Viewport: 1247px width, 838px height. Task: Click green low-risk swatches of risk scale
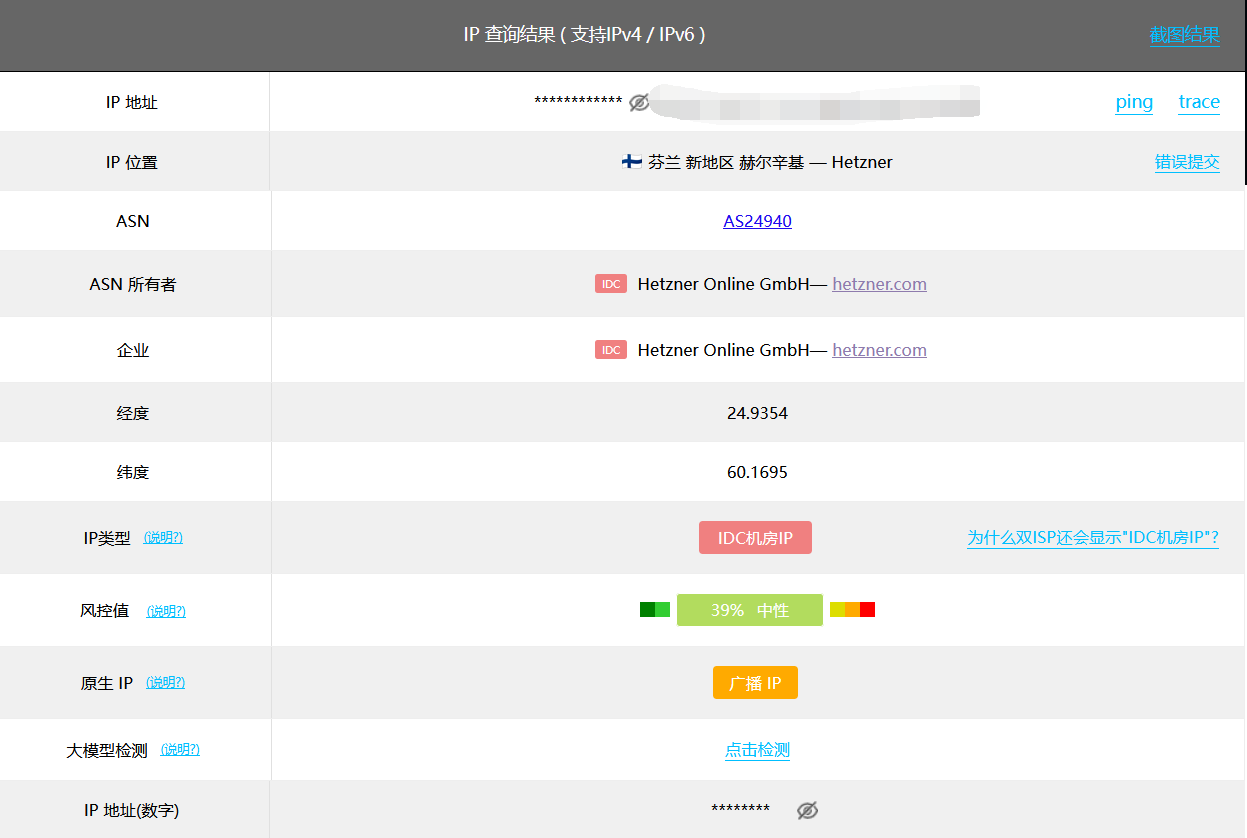pyautogui.click(x=655, y=610)
